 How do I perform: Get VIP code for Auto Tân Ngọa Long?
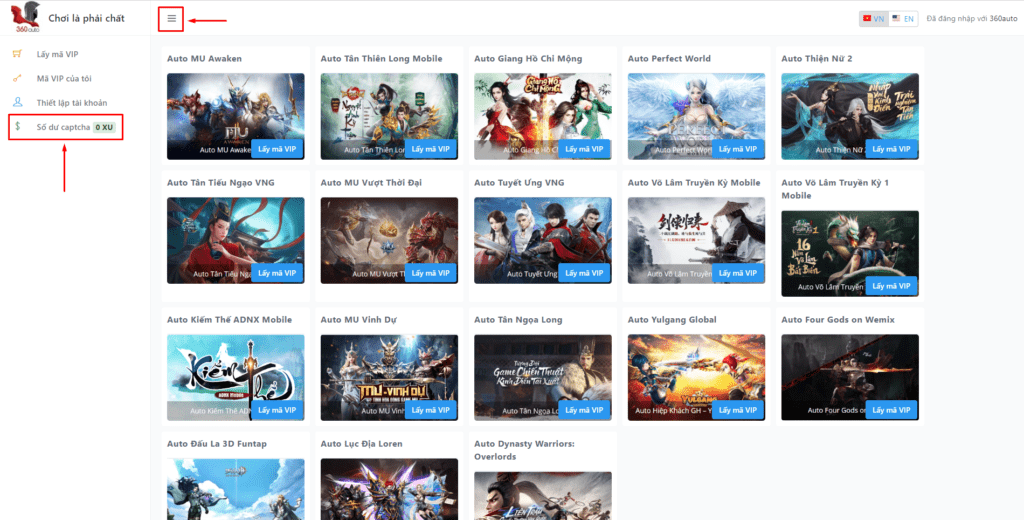(x=584, y=410)
